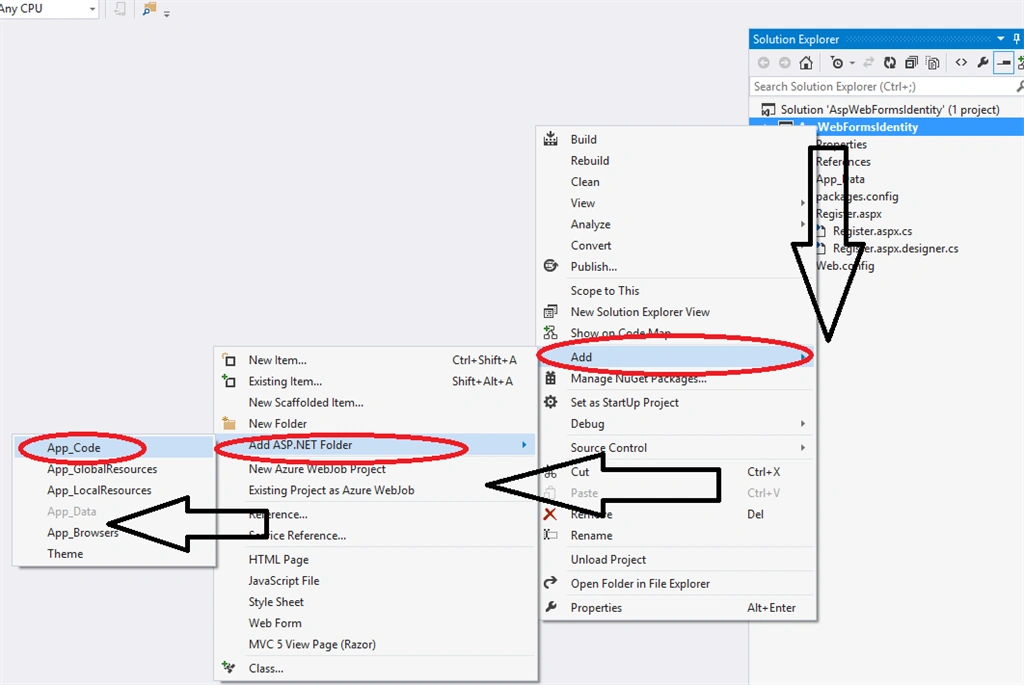Toggle Preview Selected Items in Solution Explorer
Image resolution: width=1024 pixels, height=685 pixels.
pos(1003,63)
